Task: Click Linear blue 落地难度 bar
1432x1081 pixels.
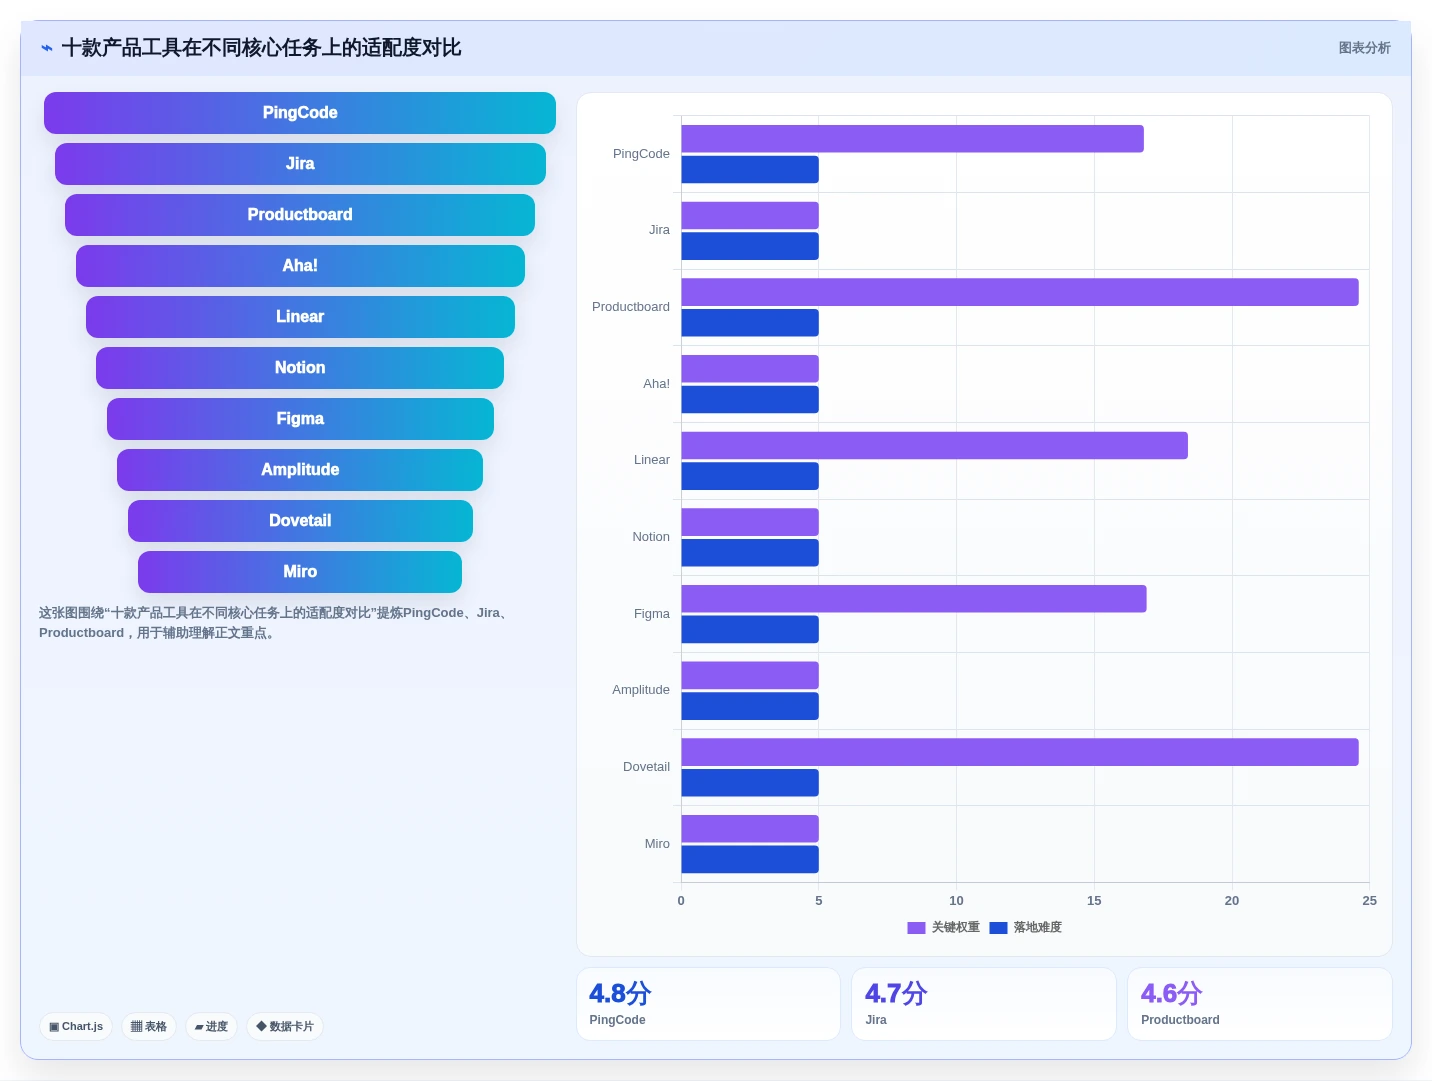Action: tap(750, 476)
